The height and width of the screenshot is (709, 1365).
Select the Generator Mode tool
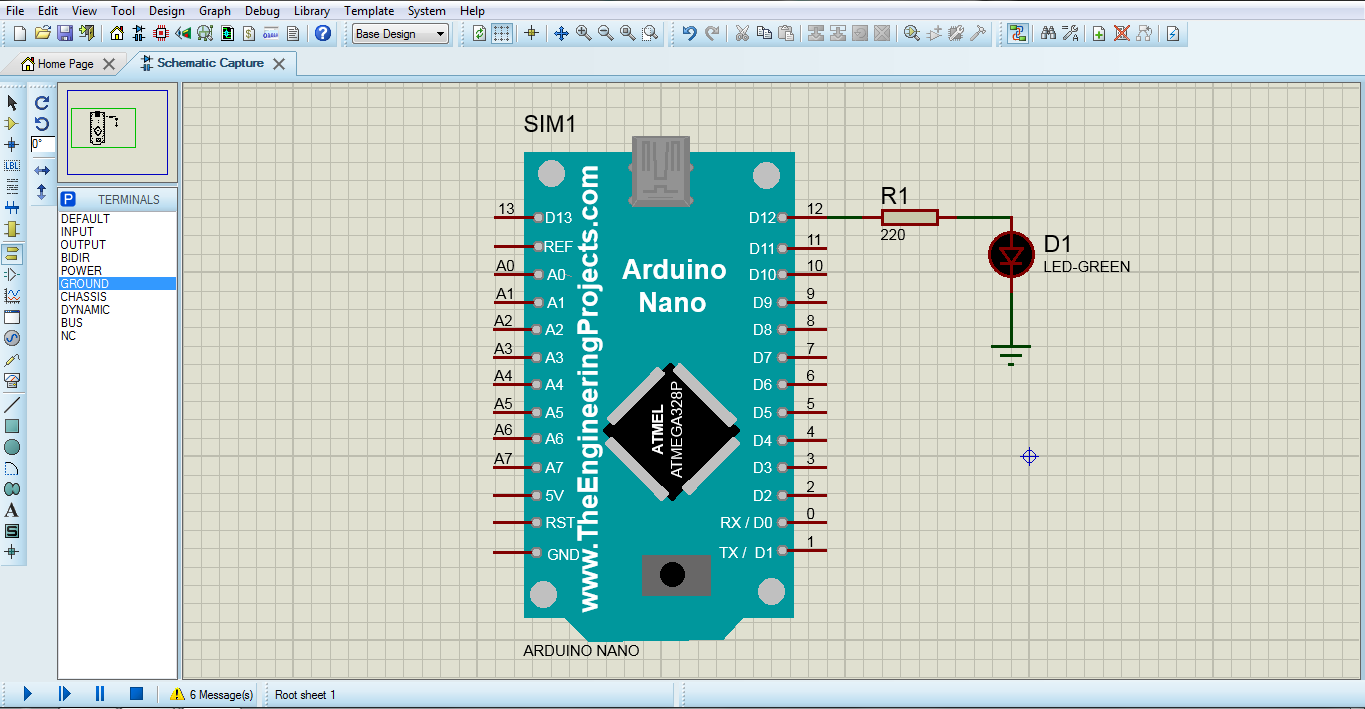tap(13, 337)
